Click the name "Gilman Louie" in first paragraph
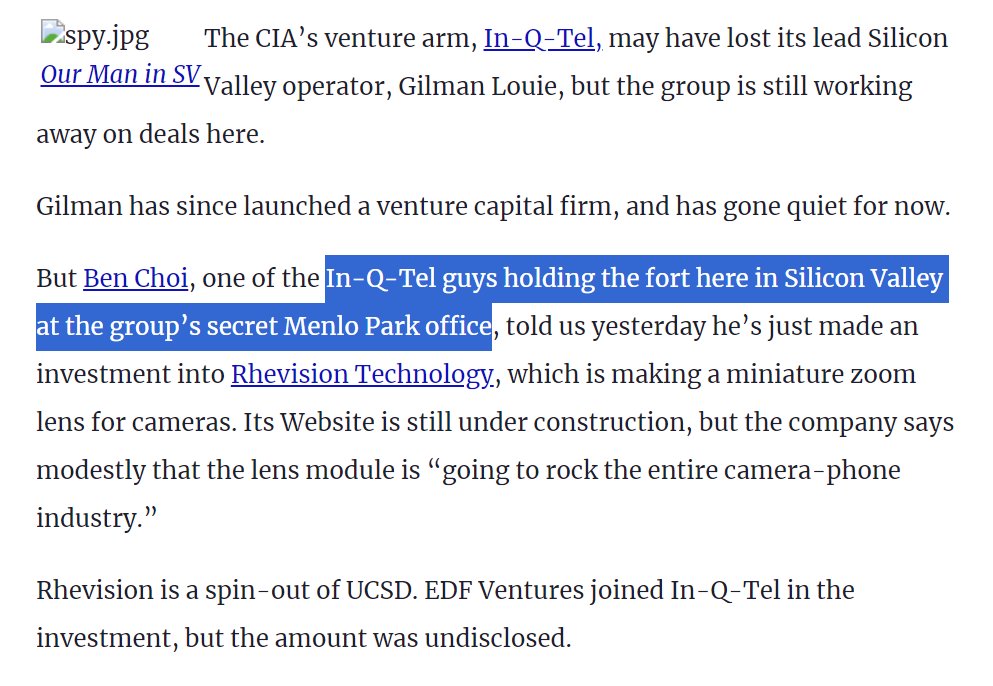This screenshot has height=686, width=993. [479, 86]
